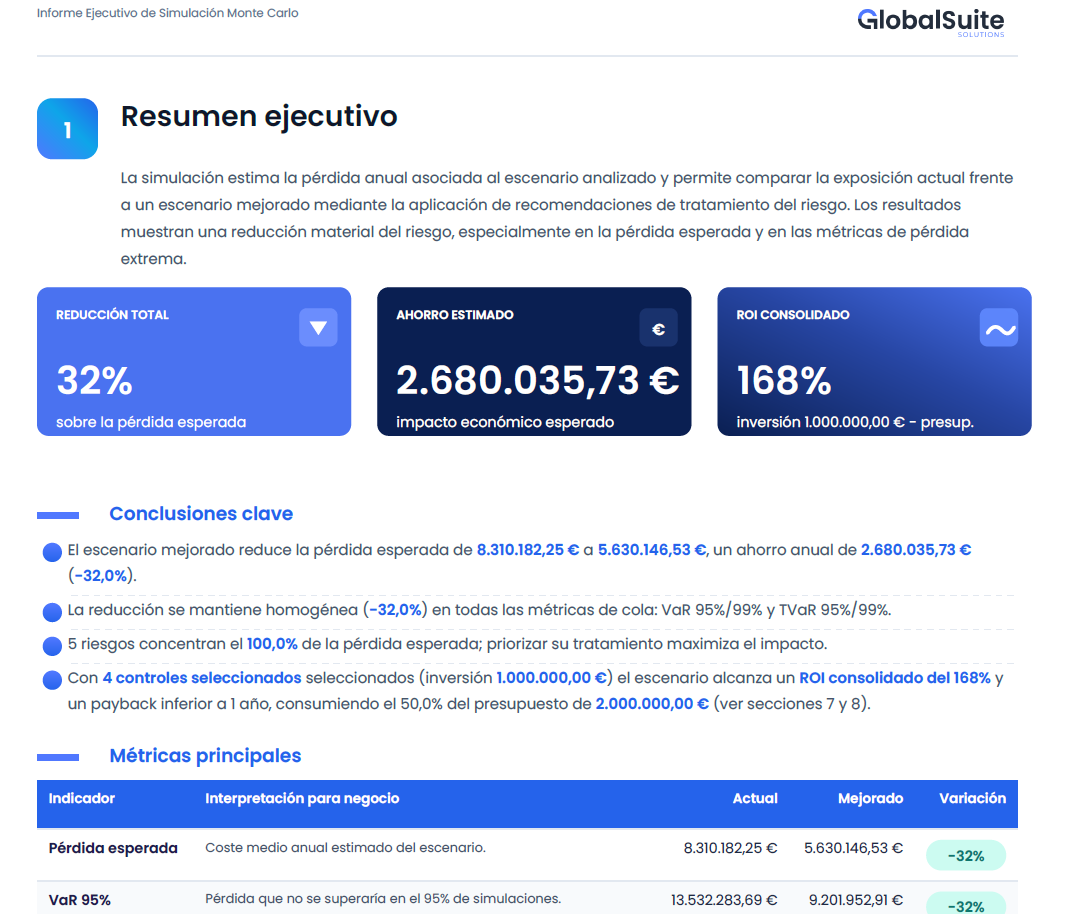The width and height of the screenshot is (1086, 914).
Task: Click the bullet beside the 4 controles conclusion
Action: 52,680
